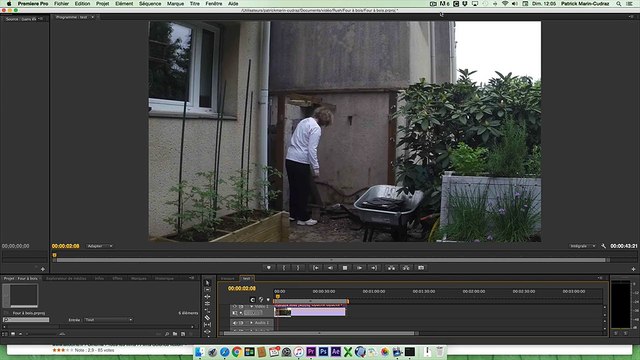Open the Séquence menu
This screenshot has width=640, height=360.
click(x=150, y=3)
